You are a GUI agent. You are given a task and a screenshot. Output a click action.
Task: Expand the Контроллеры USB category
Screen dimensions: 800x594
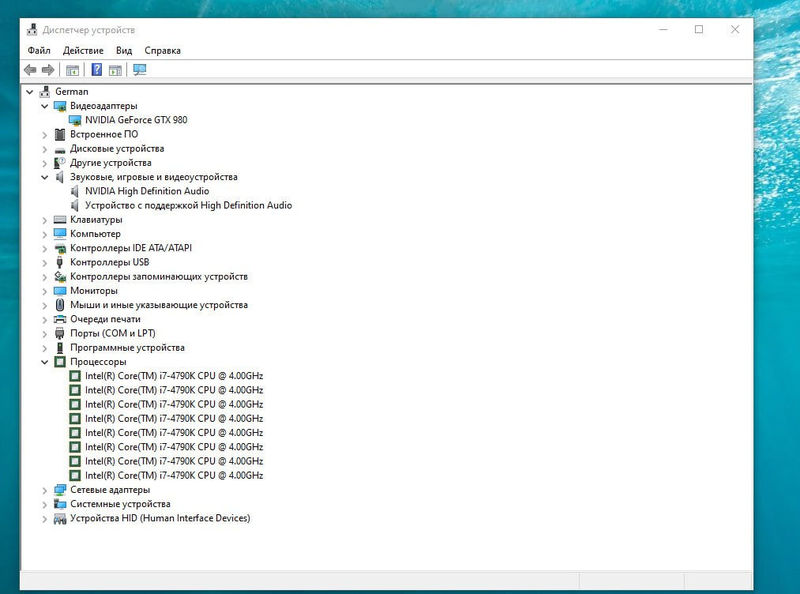(44, 263)
